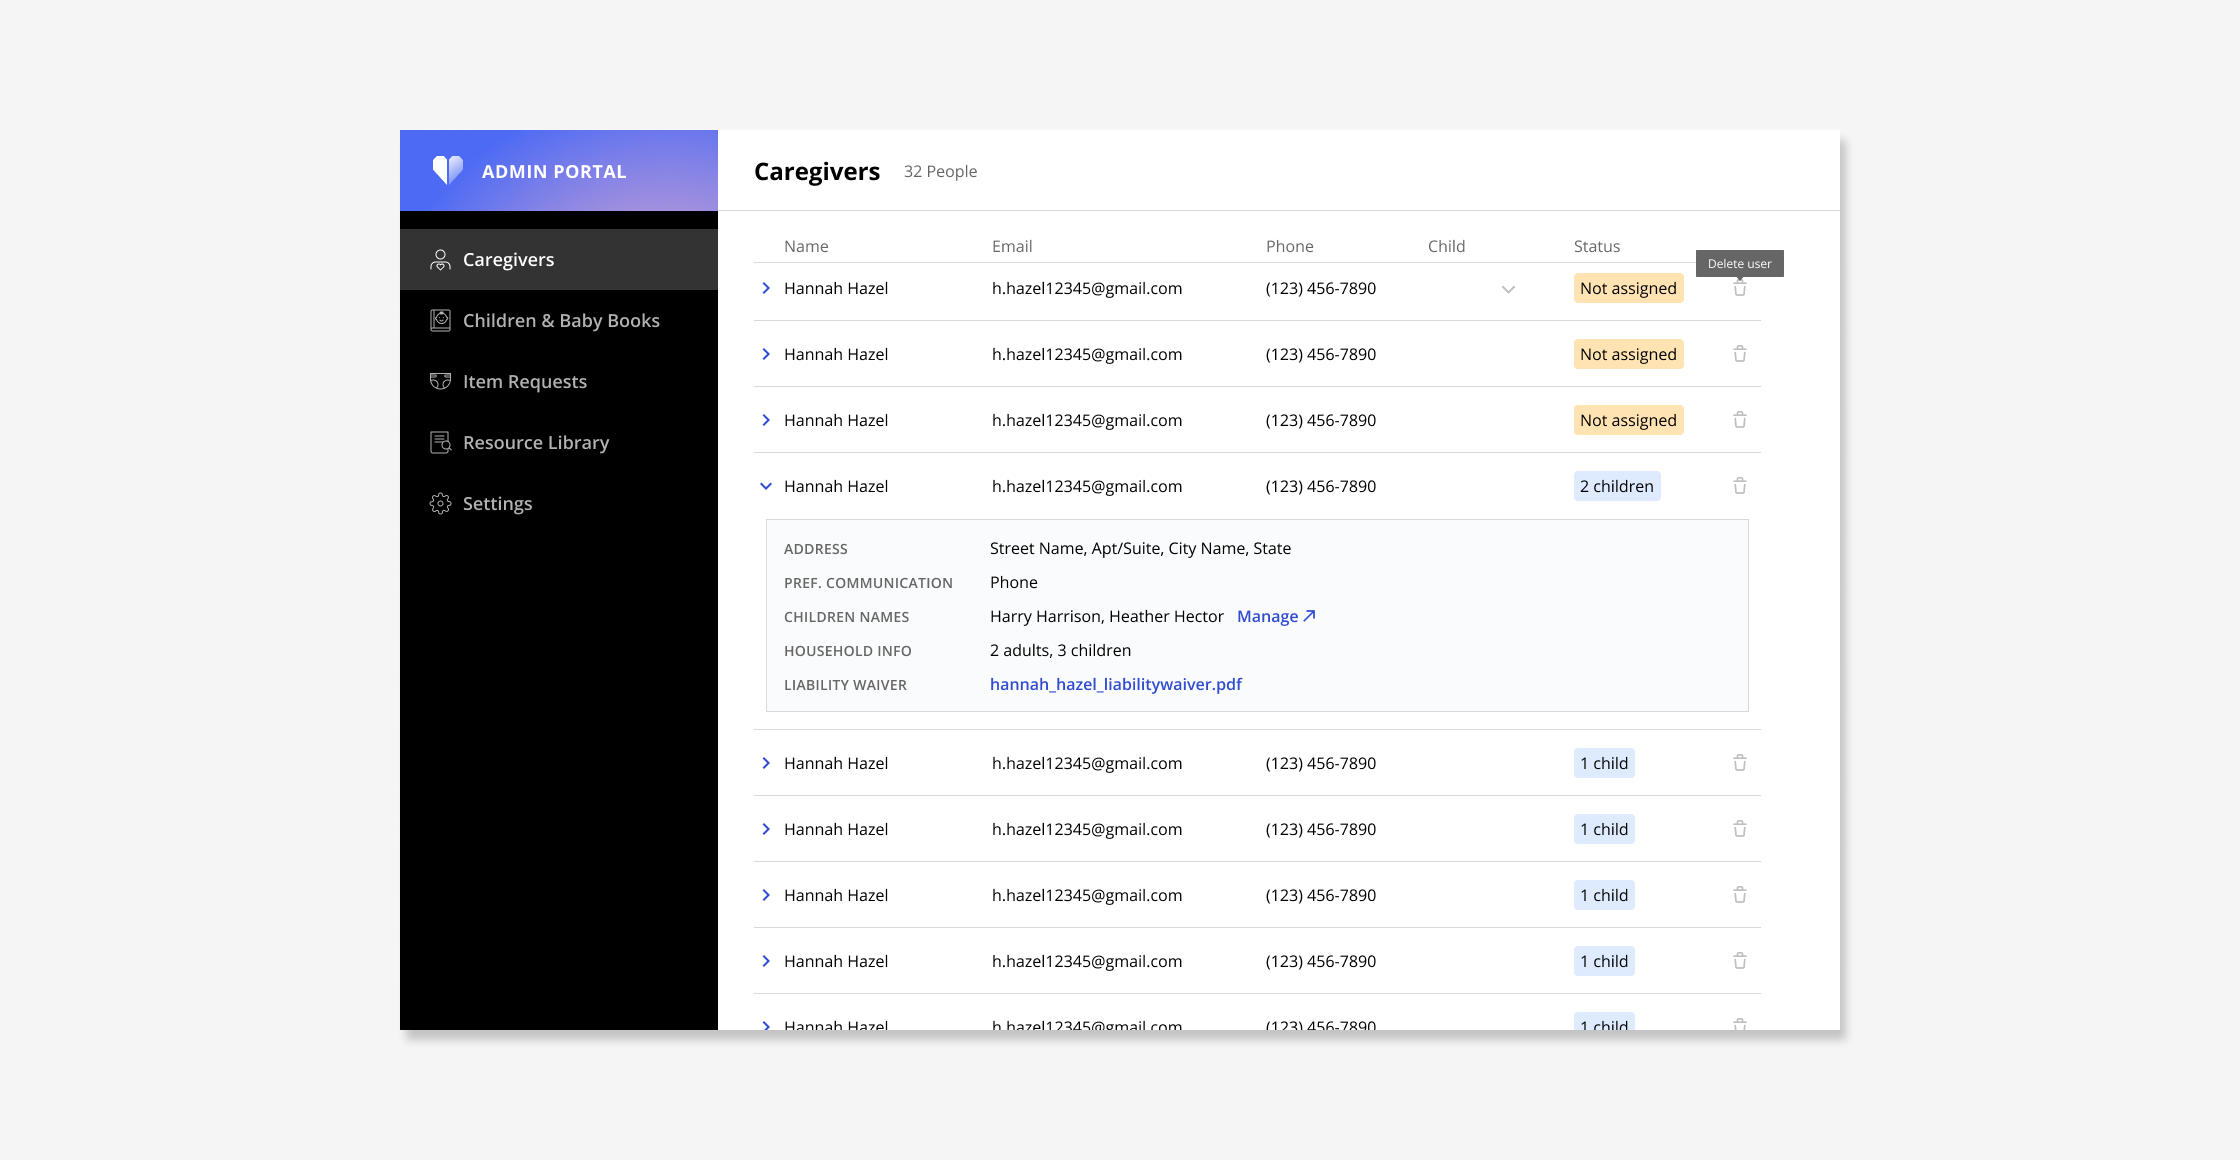The width and height of the screenshot is (2240, 1160).
Task: Click the Resource Library icon
Action: (440, 442)
